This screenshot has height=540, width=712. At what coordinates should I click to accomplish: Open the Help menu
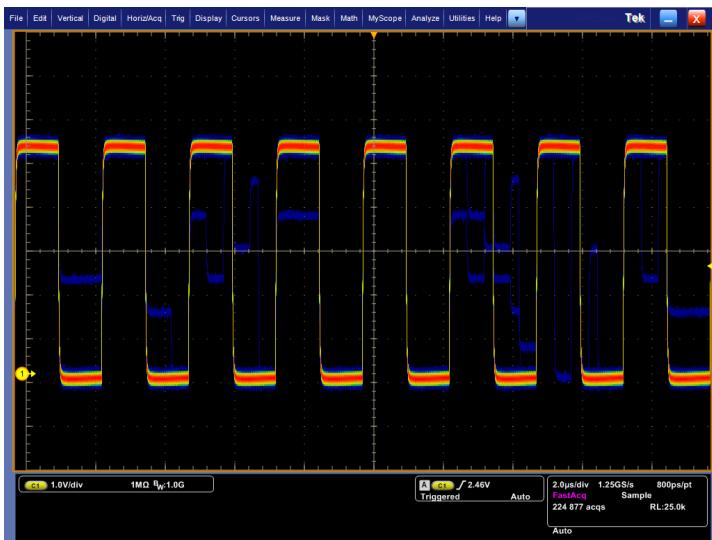point(493,18)
